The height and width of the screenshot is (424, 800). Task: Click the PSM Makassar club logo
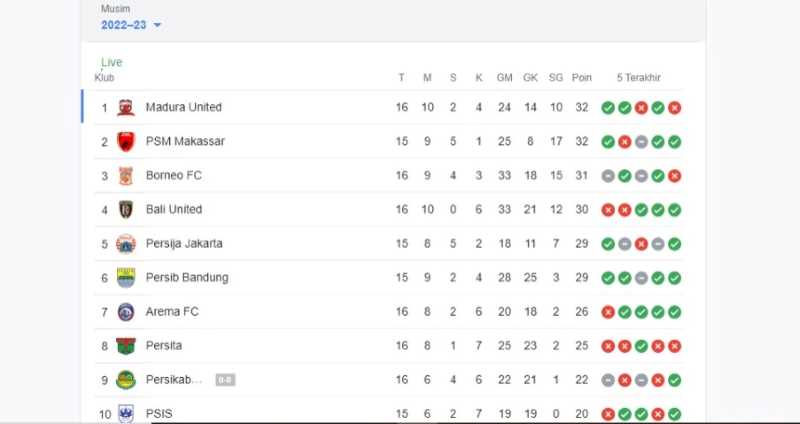(x=125, y=141)
